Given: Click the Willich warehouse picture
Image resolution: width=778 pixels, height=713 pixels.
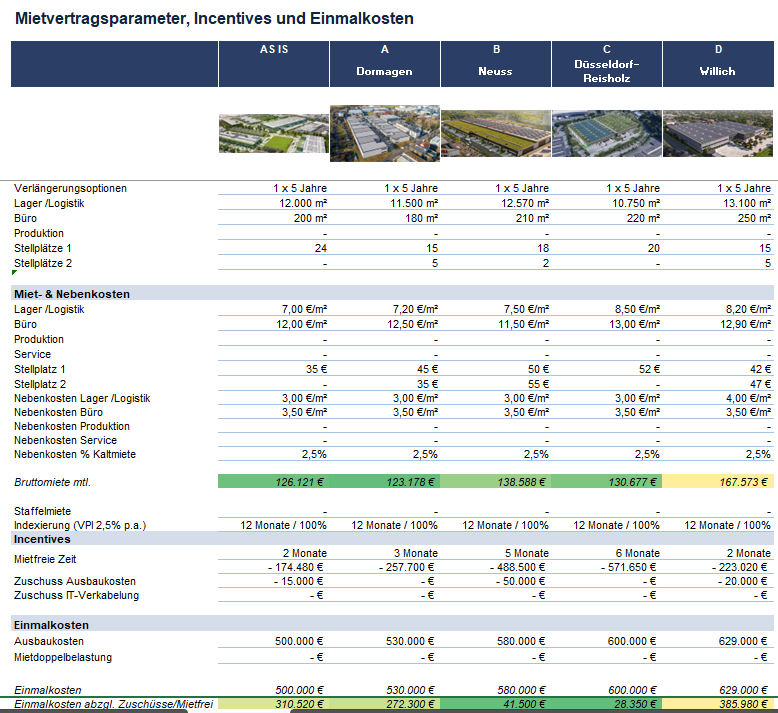Looking at the screenshot, I should pyautogui.click(x=717, y=133).
